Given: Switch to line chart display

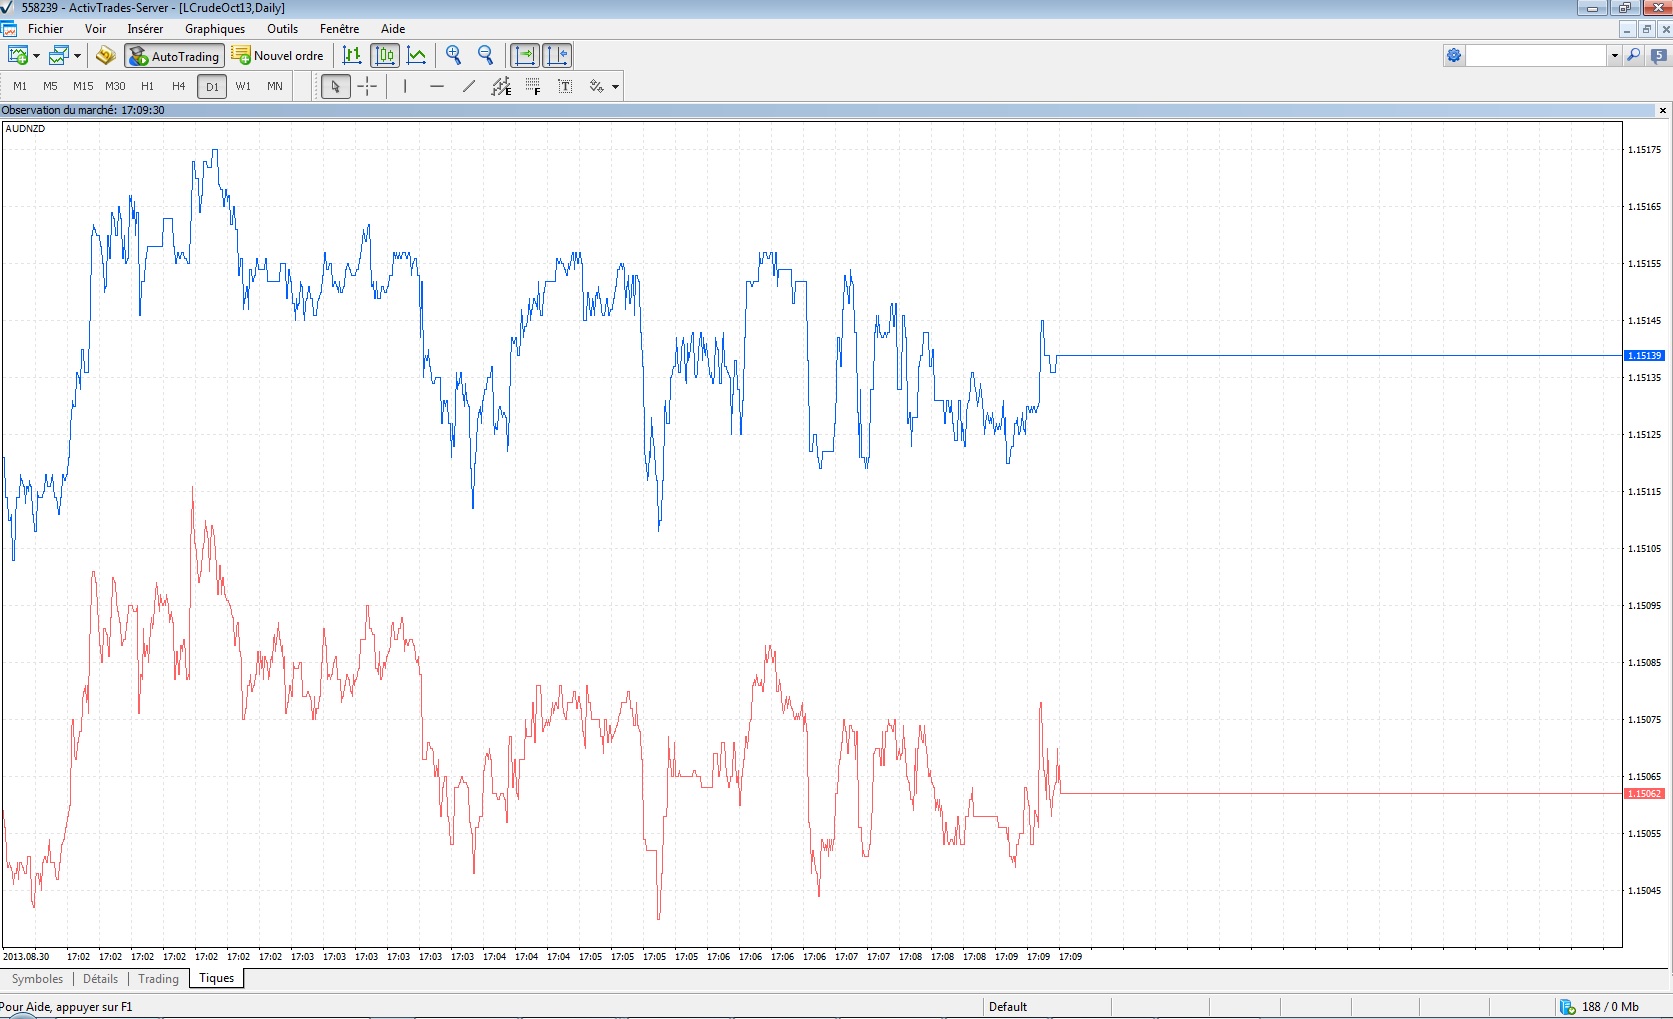Looking at the screenshot, I should tap(417, 56).
